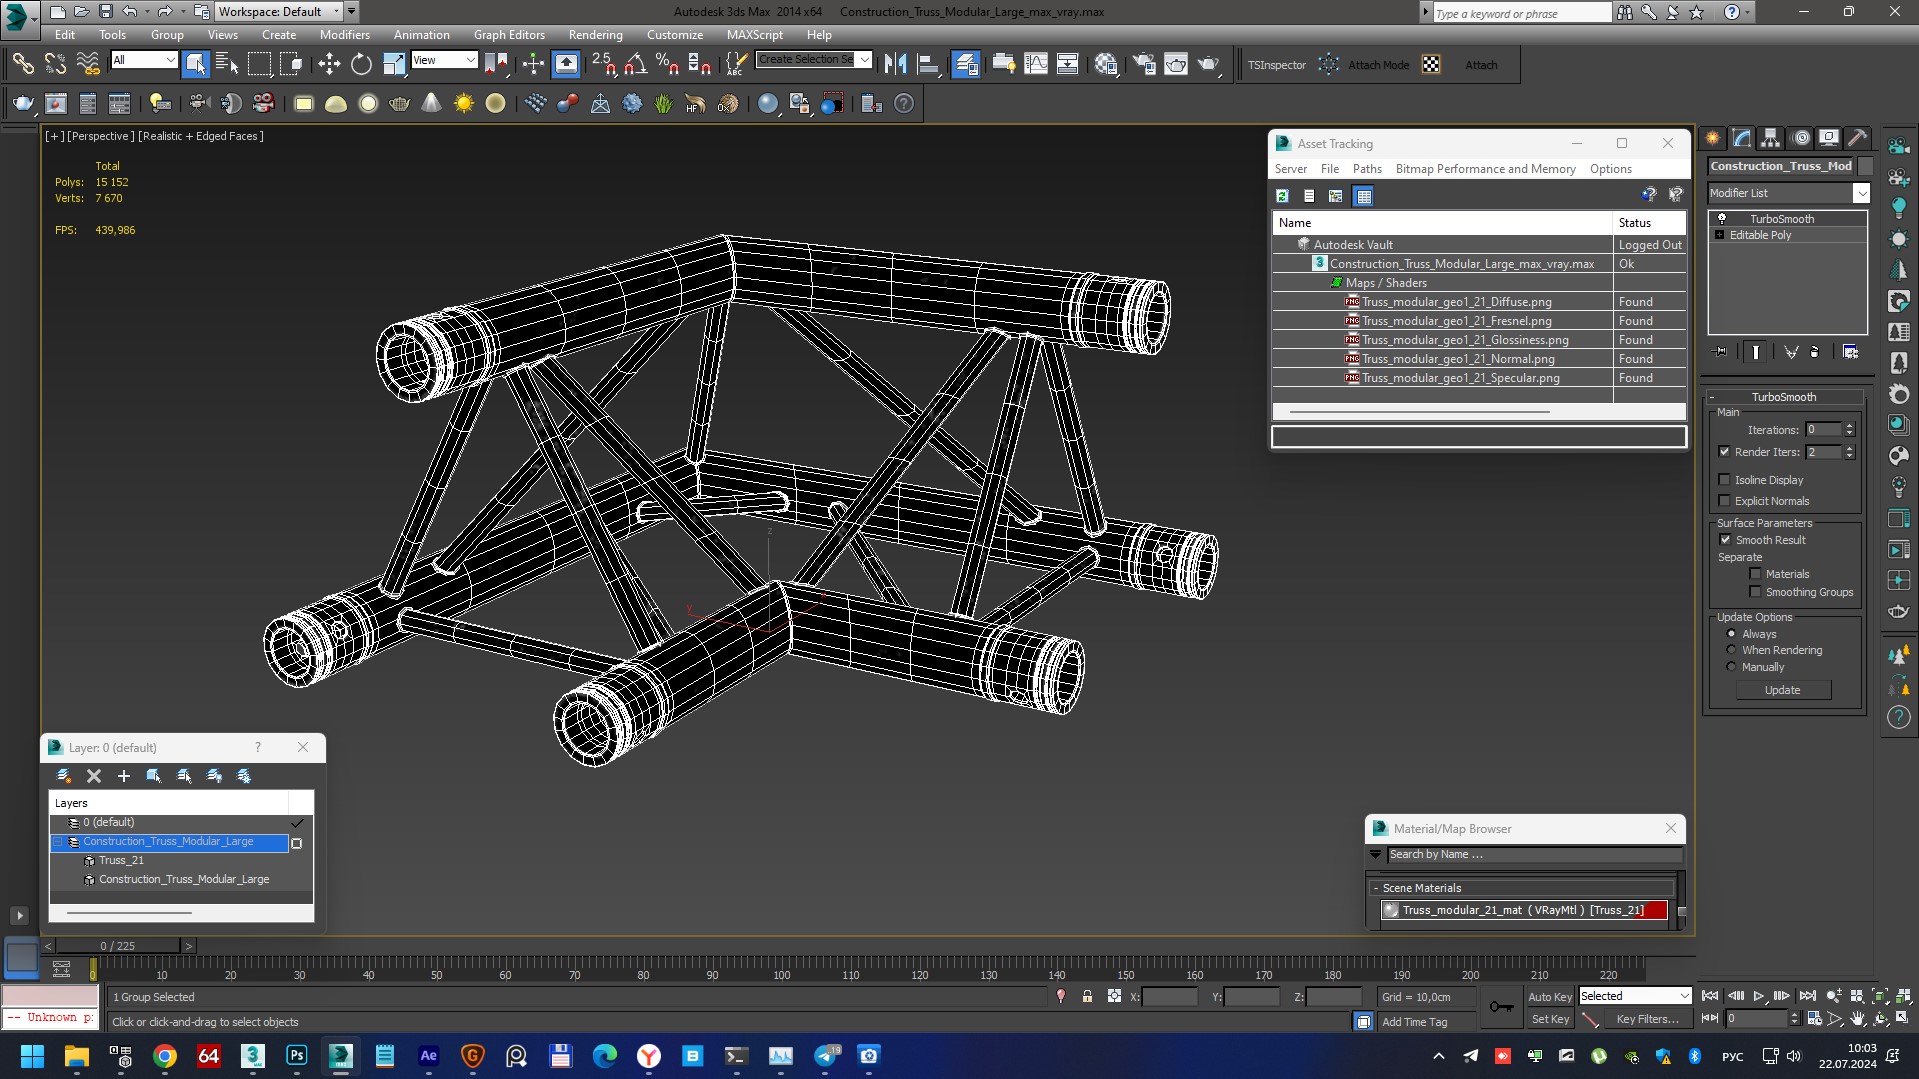1919x1079 pixels.
Task: Select the Select and Rotate tool
Action: click(x=361, y=65)
